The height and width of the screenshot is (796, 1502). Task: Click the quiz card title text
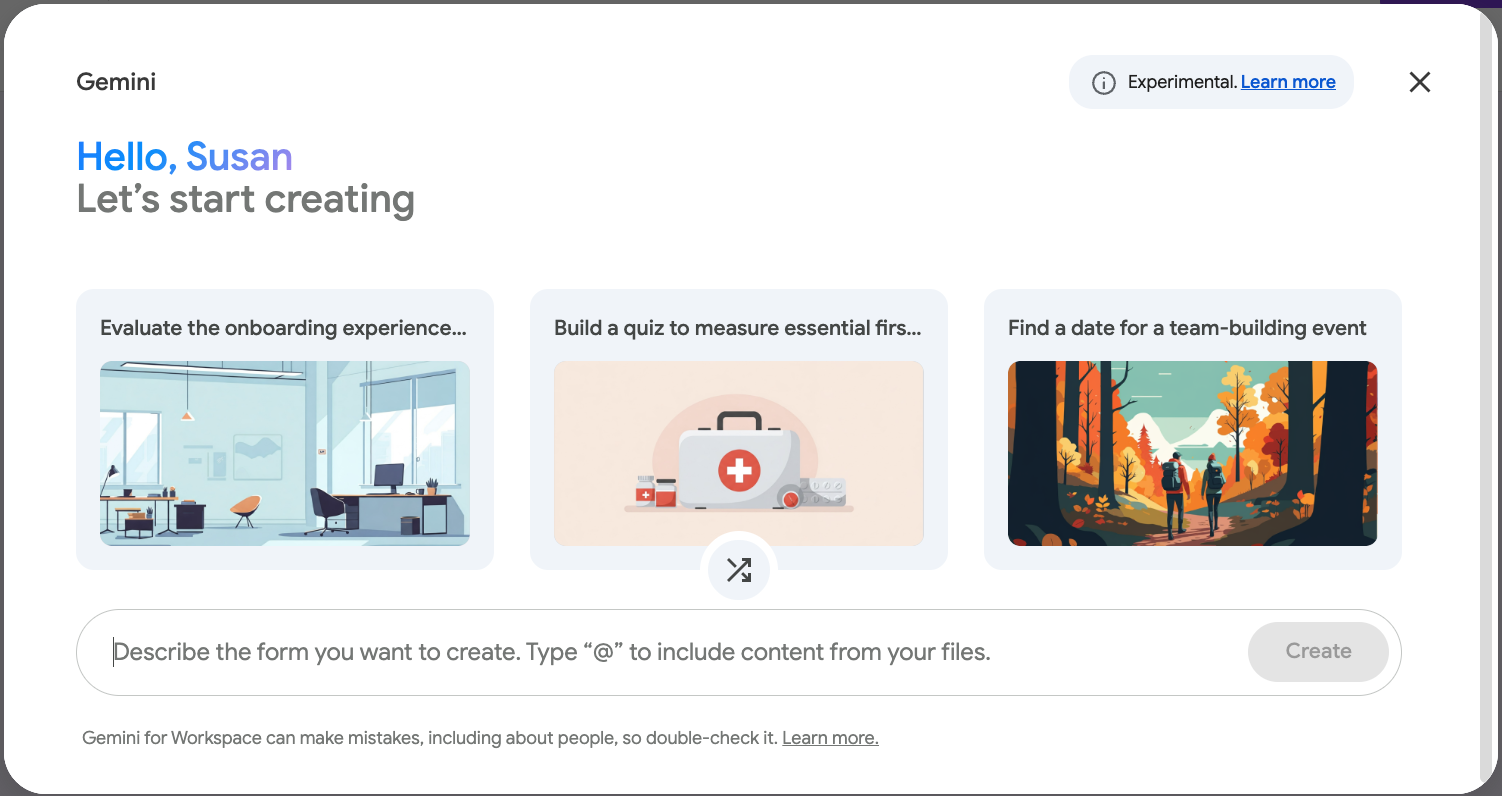tap(738, 327)
